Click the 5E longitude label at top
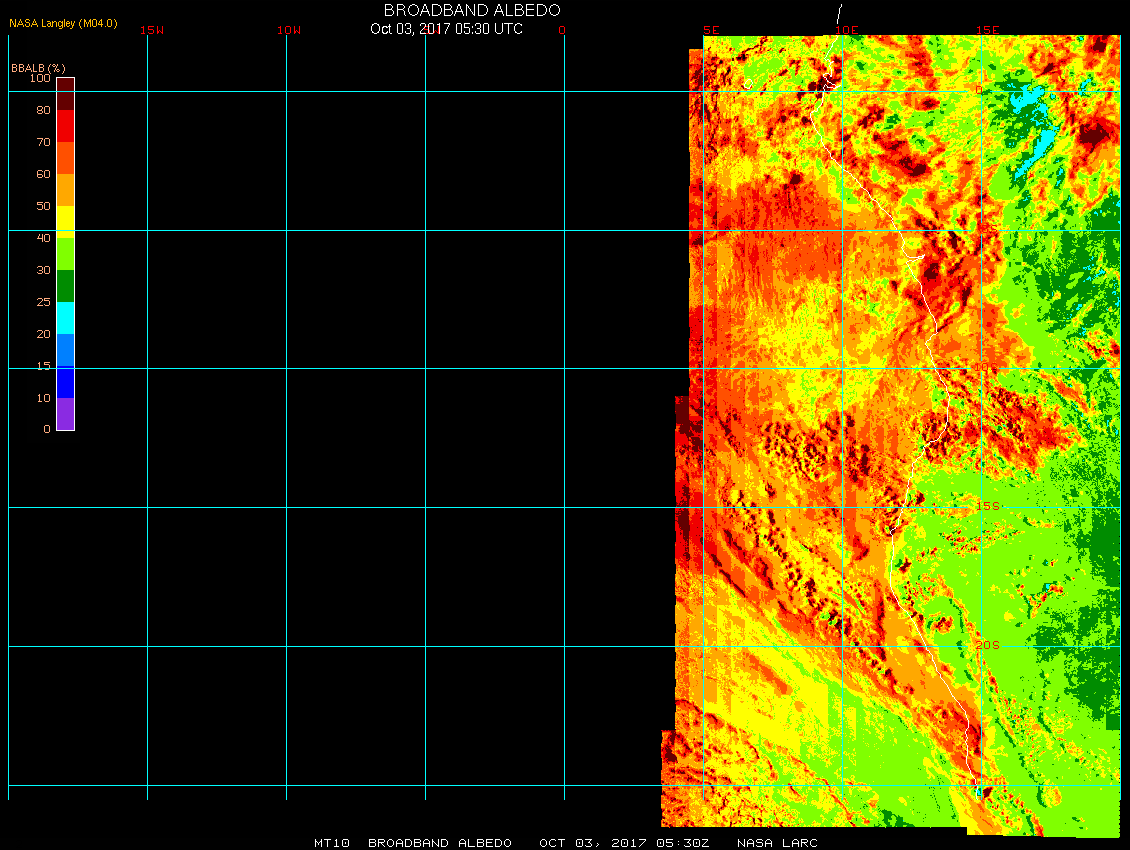 (x=711, y=30)
